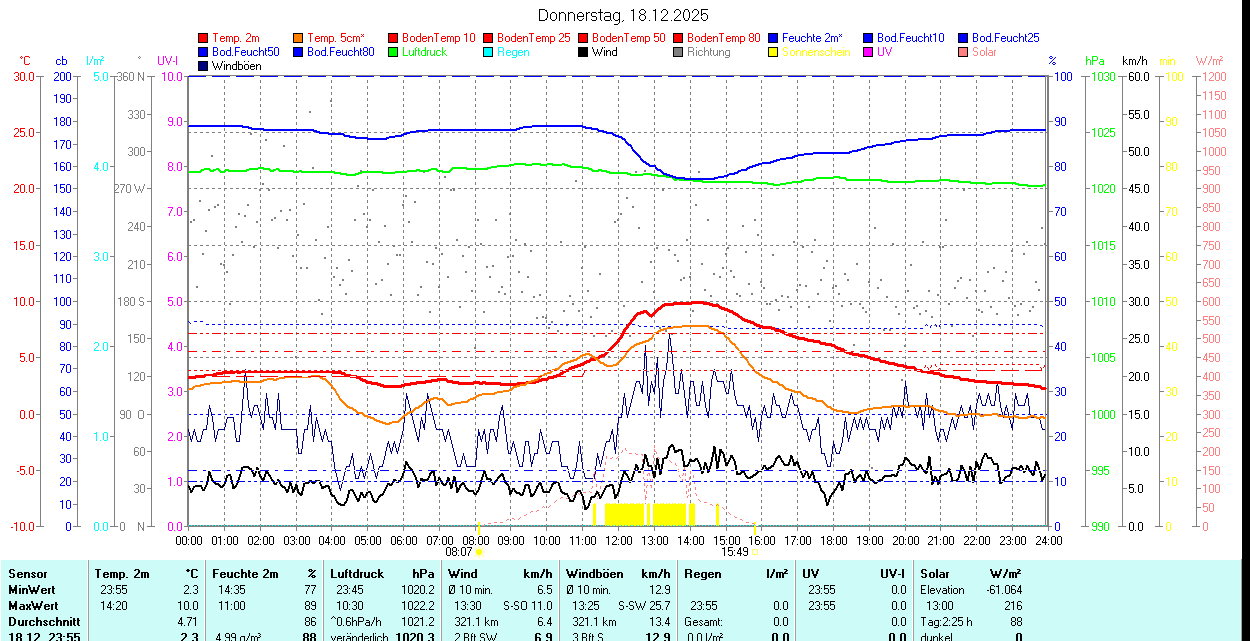
Task: Click the chart title Donnerstag, 18.12.2025
Action: tap(623, 15)
